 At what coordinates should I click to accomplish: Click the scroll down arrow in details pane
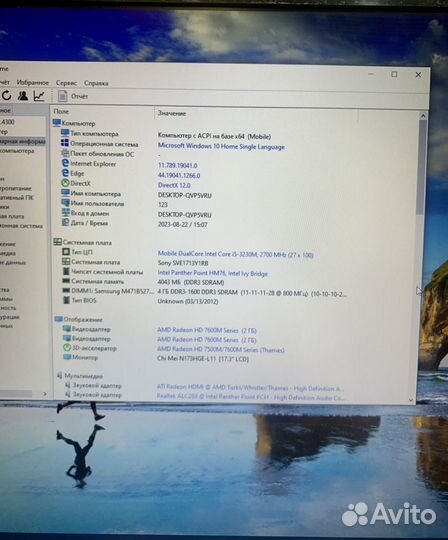[x=411, y=400]
